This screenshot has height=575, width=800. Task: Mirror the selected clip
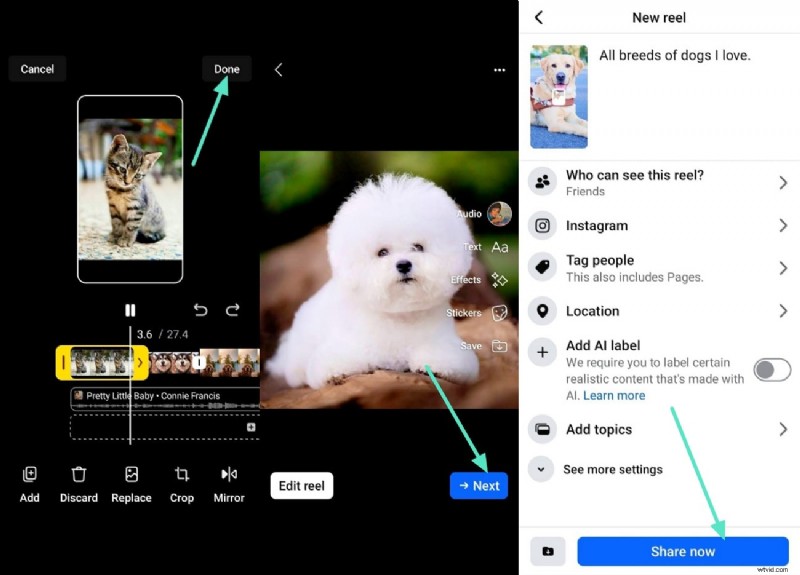click(x=229, y=475)
